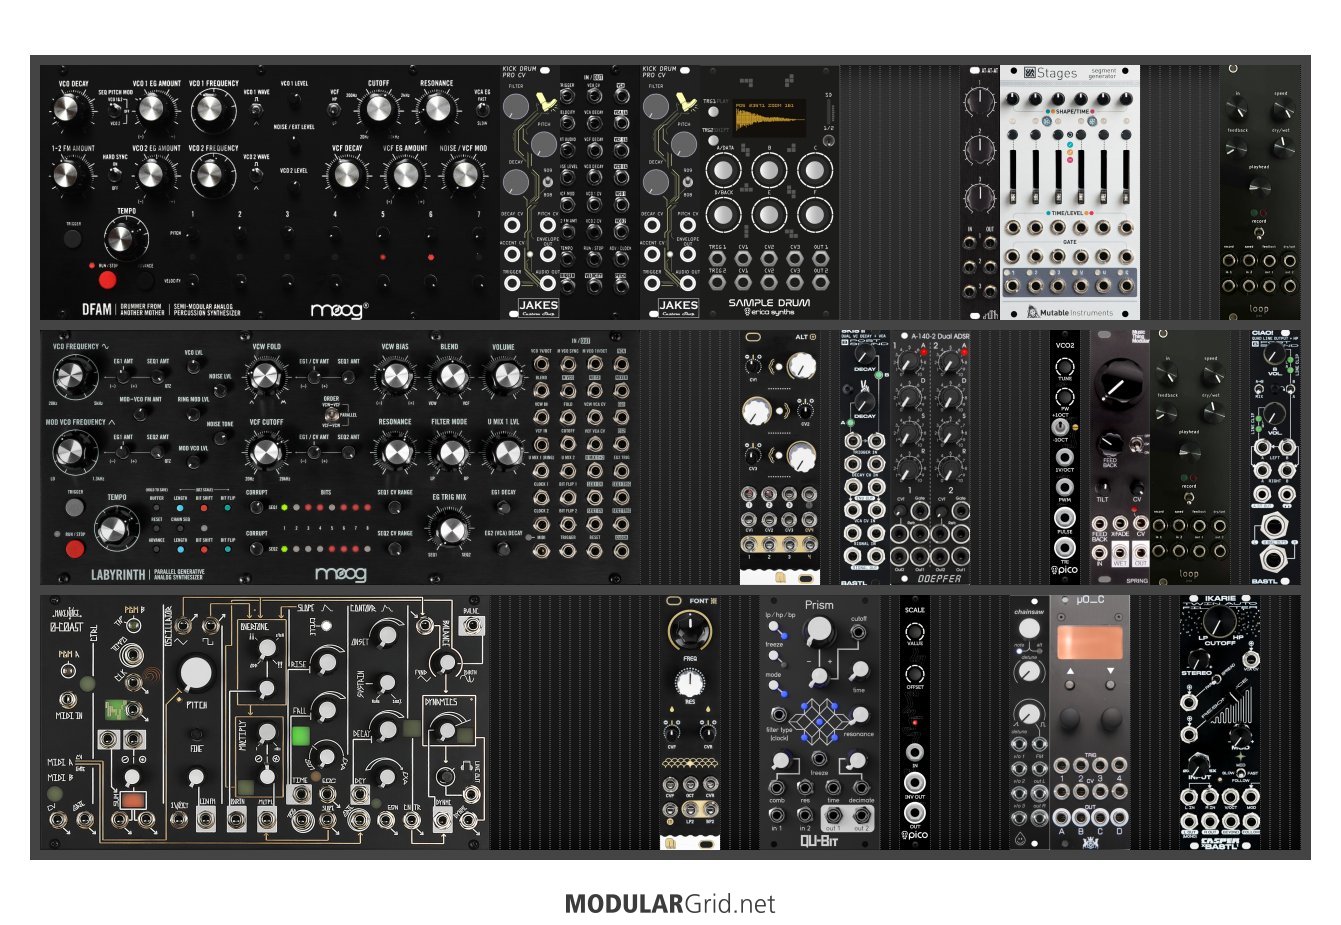Click the DFAM Cutoff knob
Viewport: 1341px width, 925px height.
click(379, 109)
